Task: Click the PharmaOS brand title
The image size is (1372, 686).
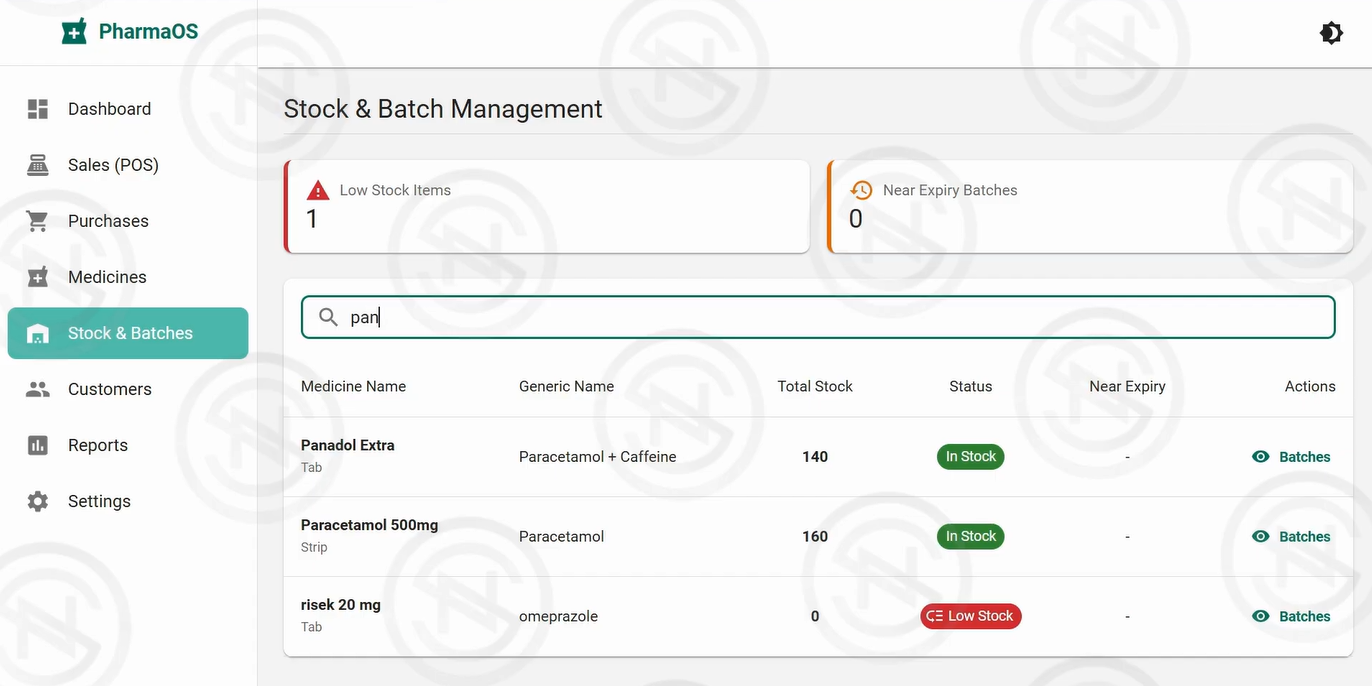Action: (148, 32)
